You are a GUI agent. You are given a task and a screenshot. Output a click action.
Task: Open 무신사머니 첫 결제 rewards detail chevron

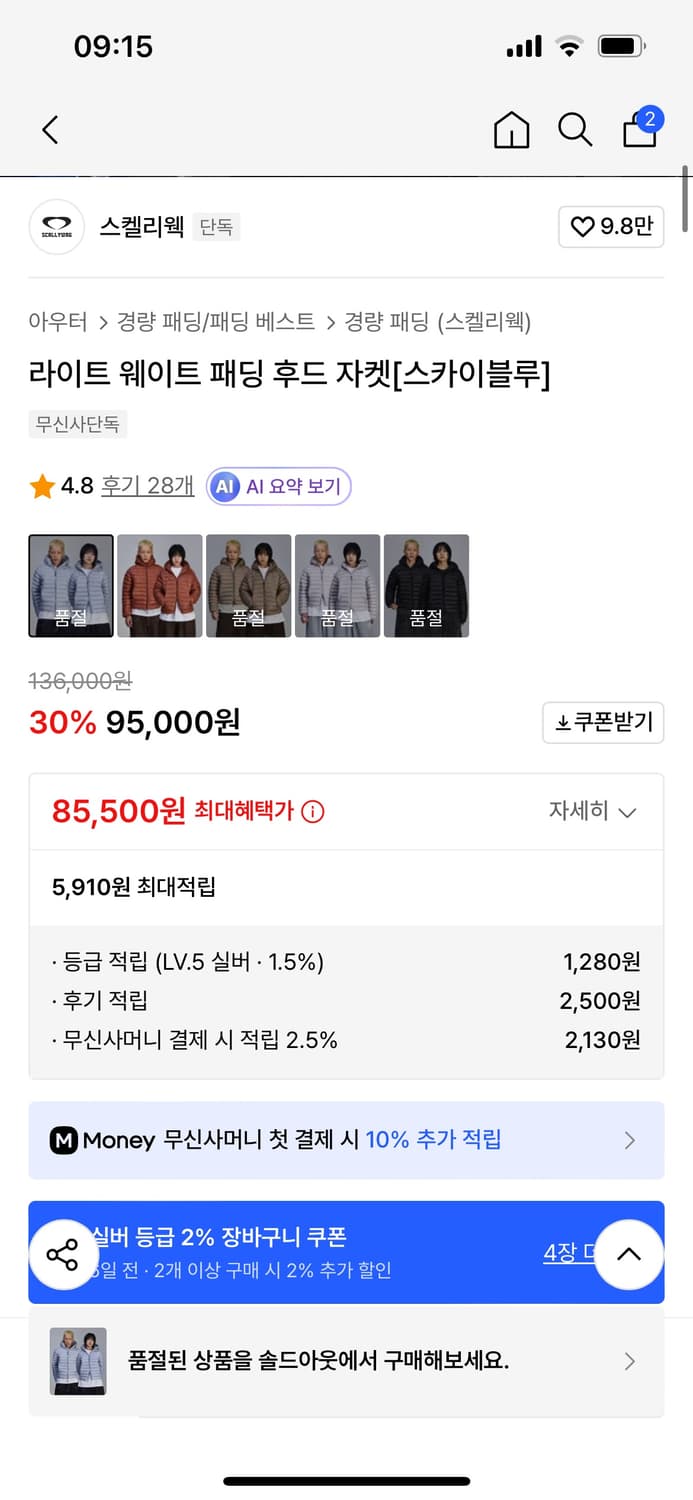(x=629, y=1140)
